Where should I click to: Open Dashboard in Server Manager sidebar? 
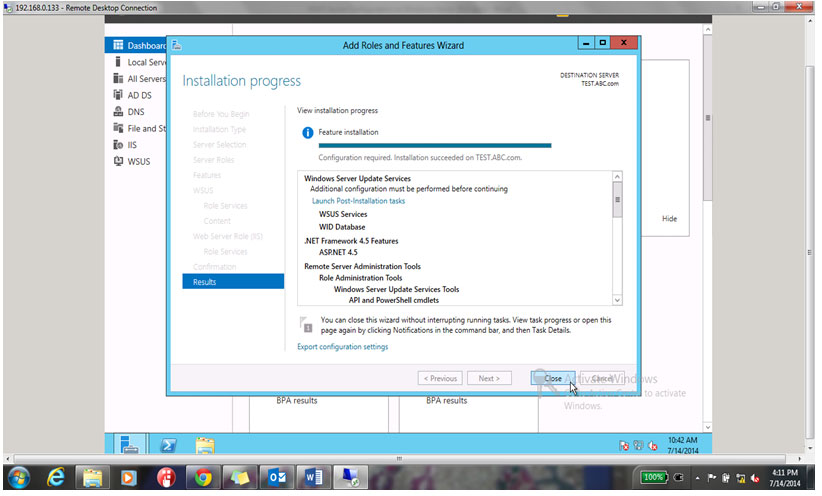pos(136,45)
